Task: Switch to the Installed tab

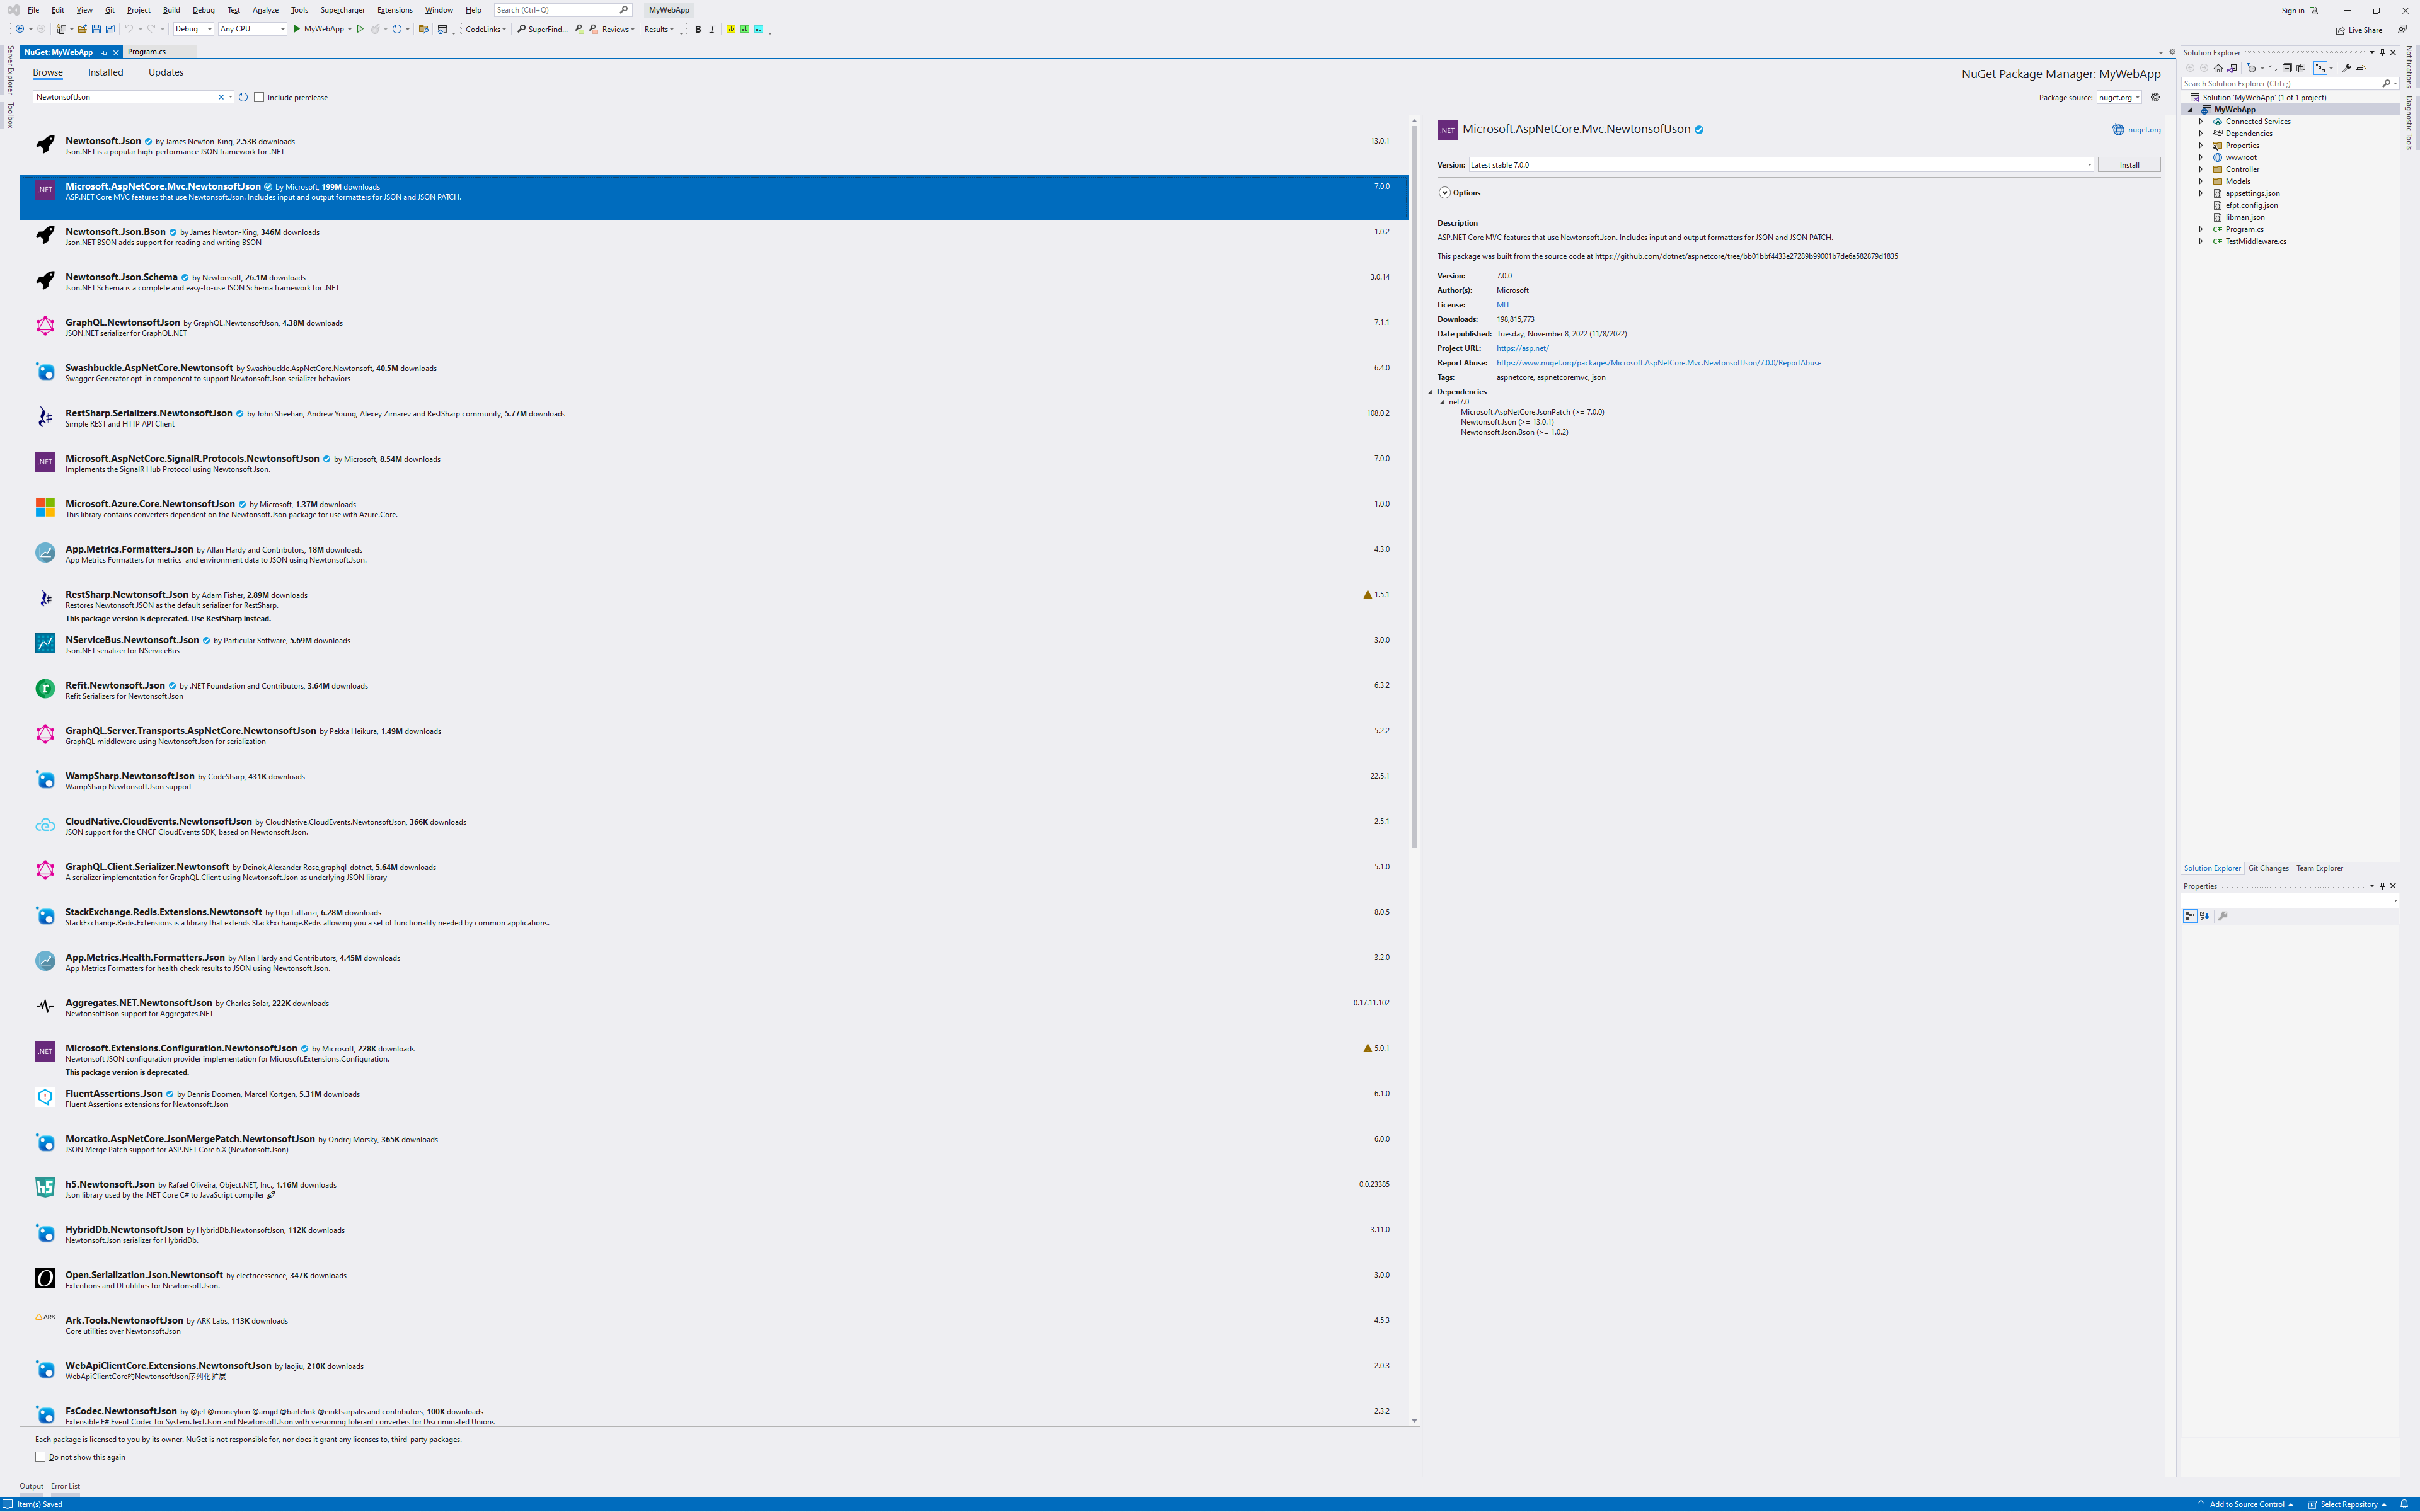Action: (105, 72)
